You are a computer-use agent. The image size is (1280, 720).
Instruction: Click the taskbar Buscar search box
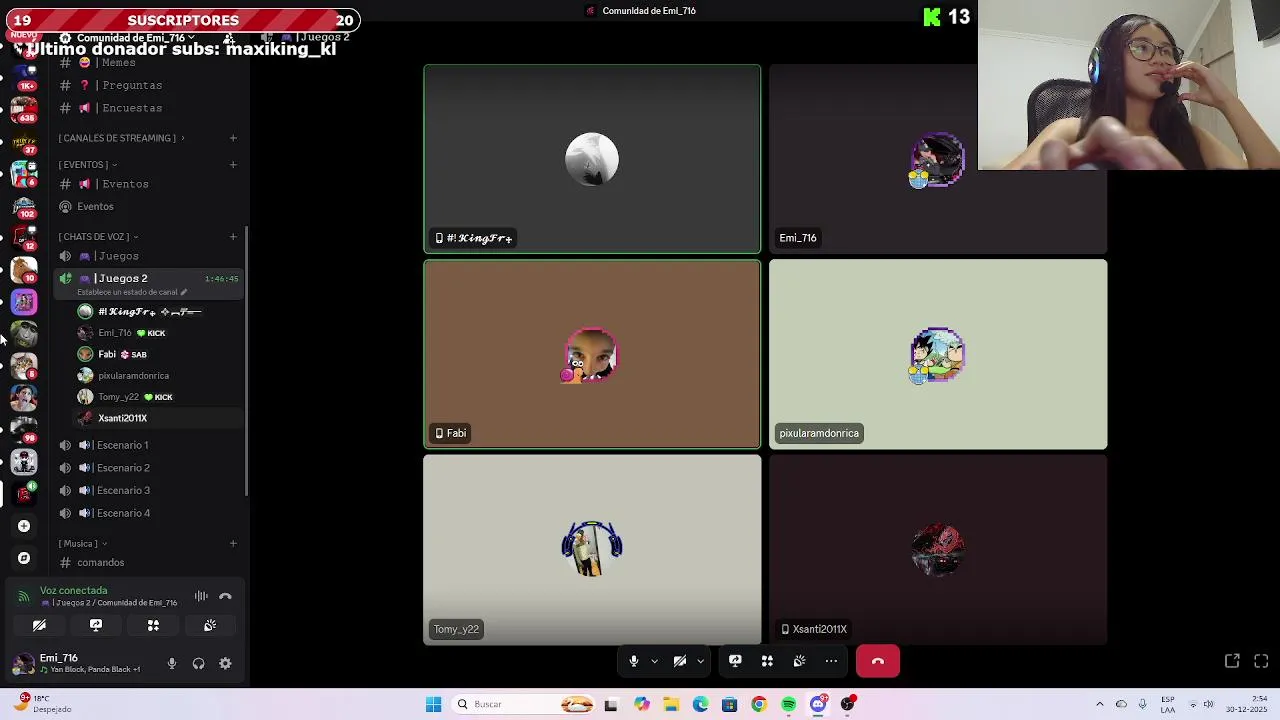(x=525, y=704)
